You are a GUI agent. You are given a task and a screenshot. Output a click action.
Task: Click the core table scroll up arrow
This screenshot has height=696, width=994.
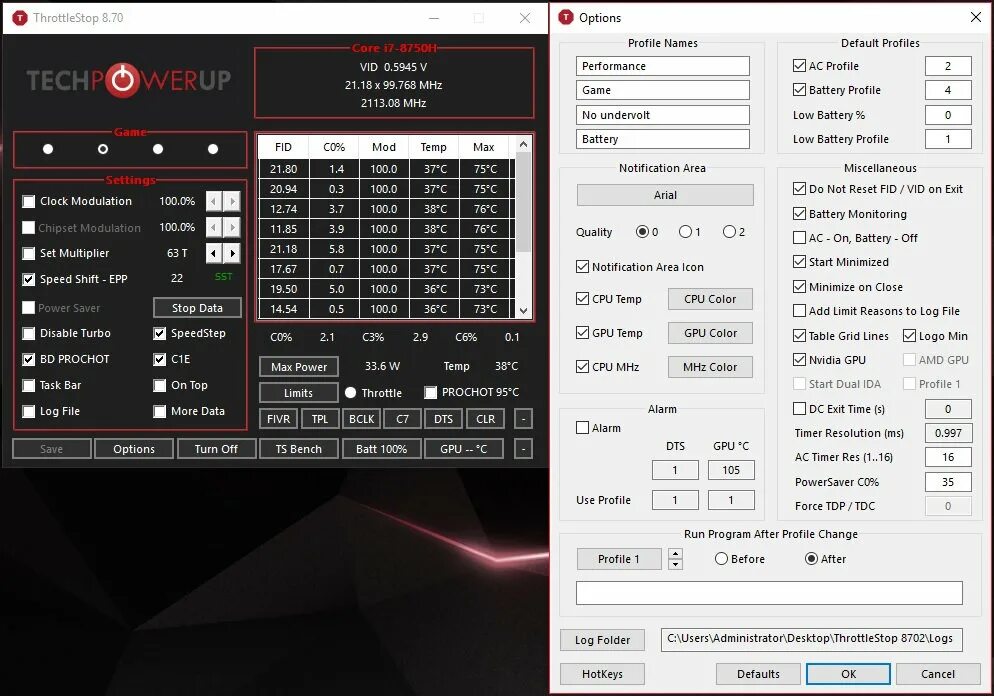523,145
